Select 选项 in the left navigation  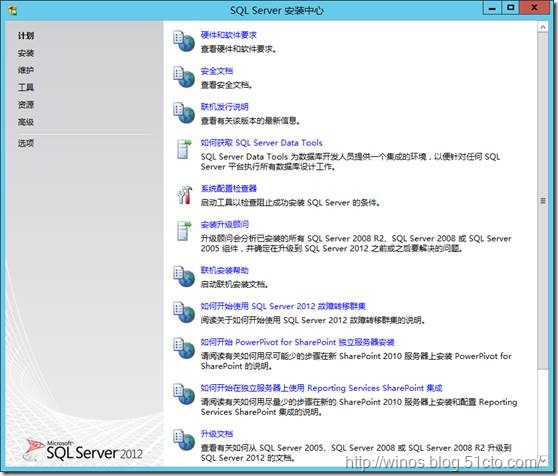[26, 143]
